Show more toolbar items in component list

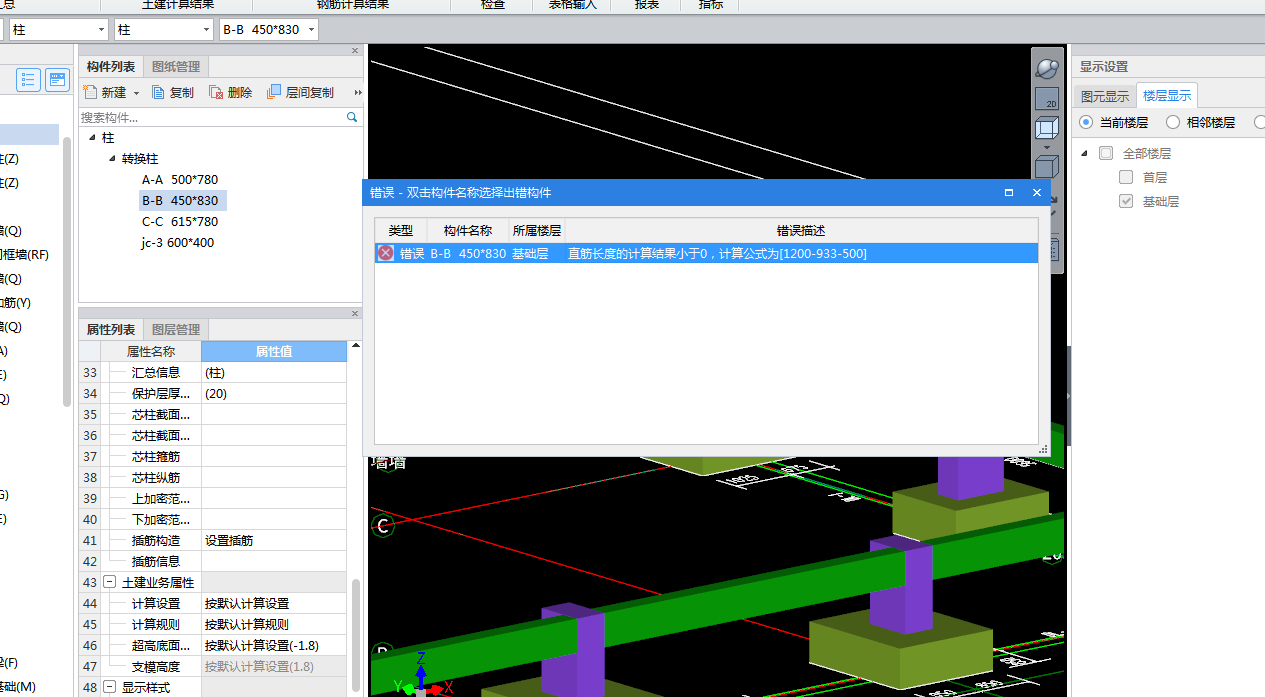[x=357, y=92]
